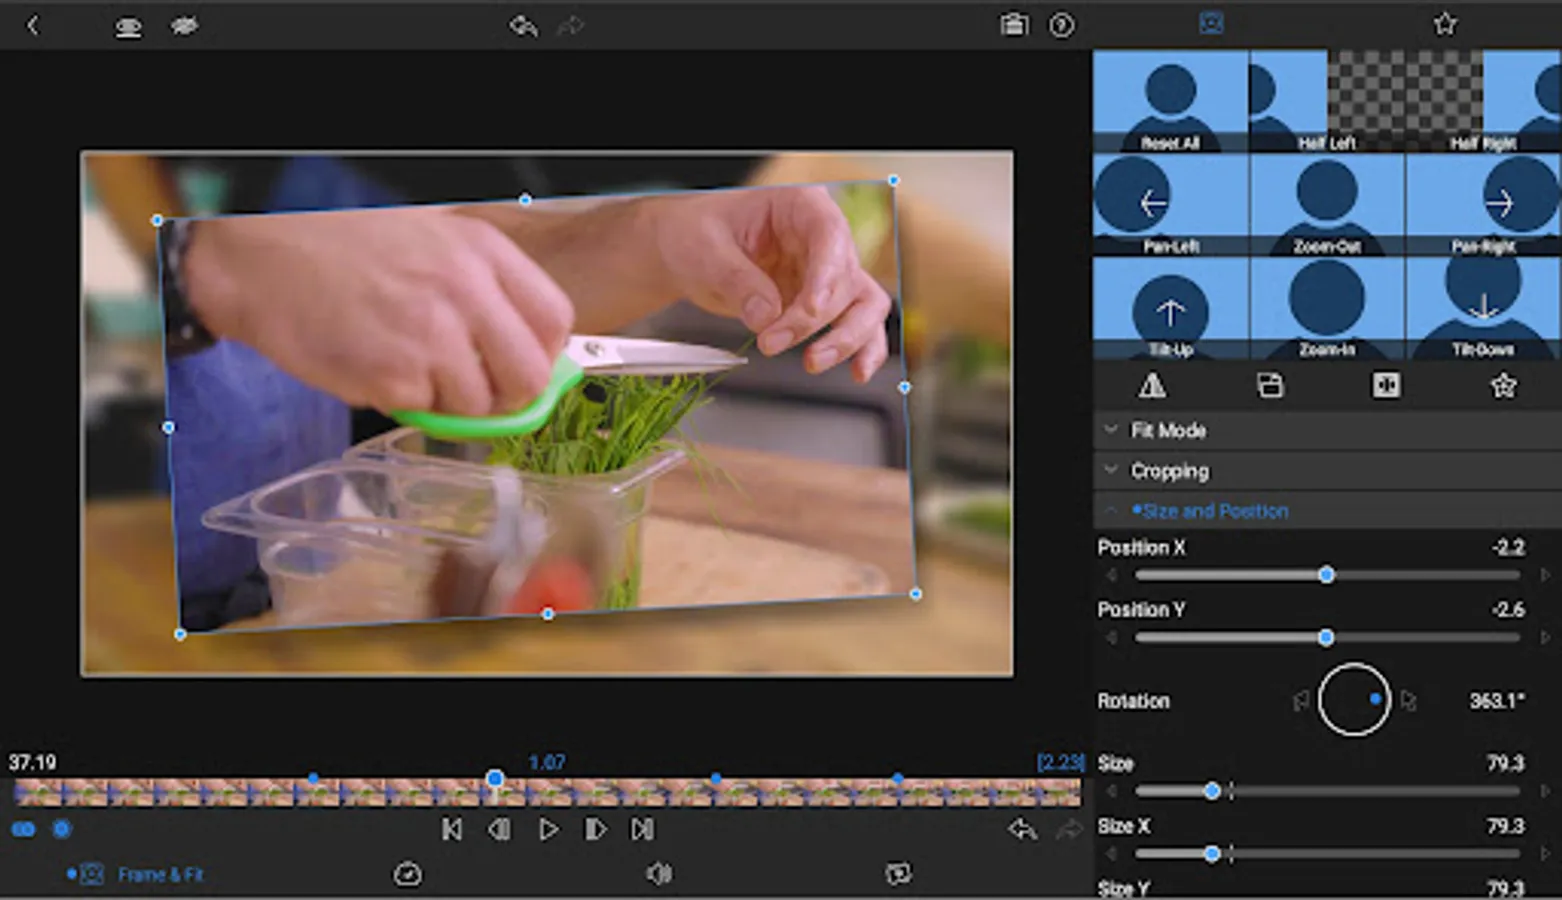Collapse the Size and Position section
1562x900 pixels.
[x=1214, y=511]
